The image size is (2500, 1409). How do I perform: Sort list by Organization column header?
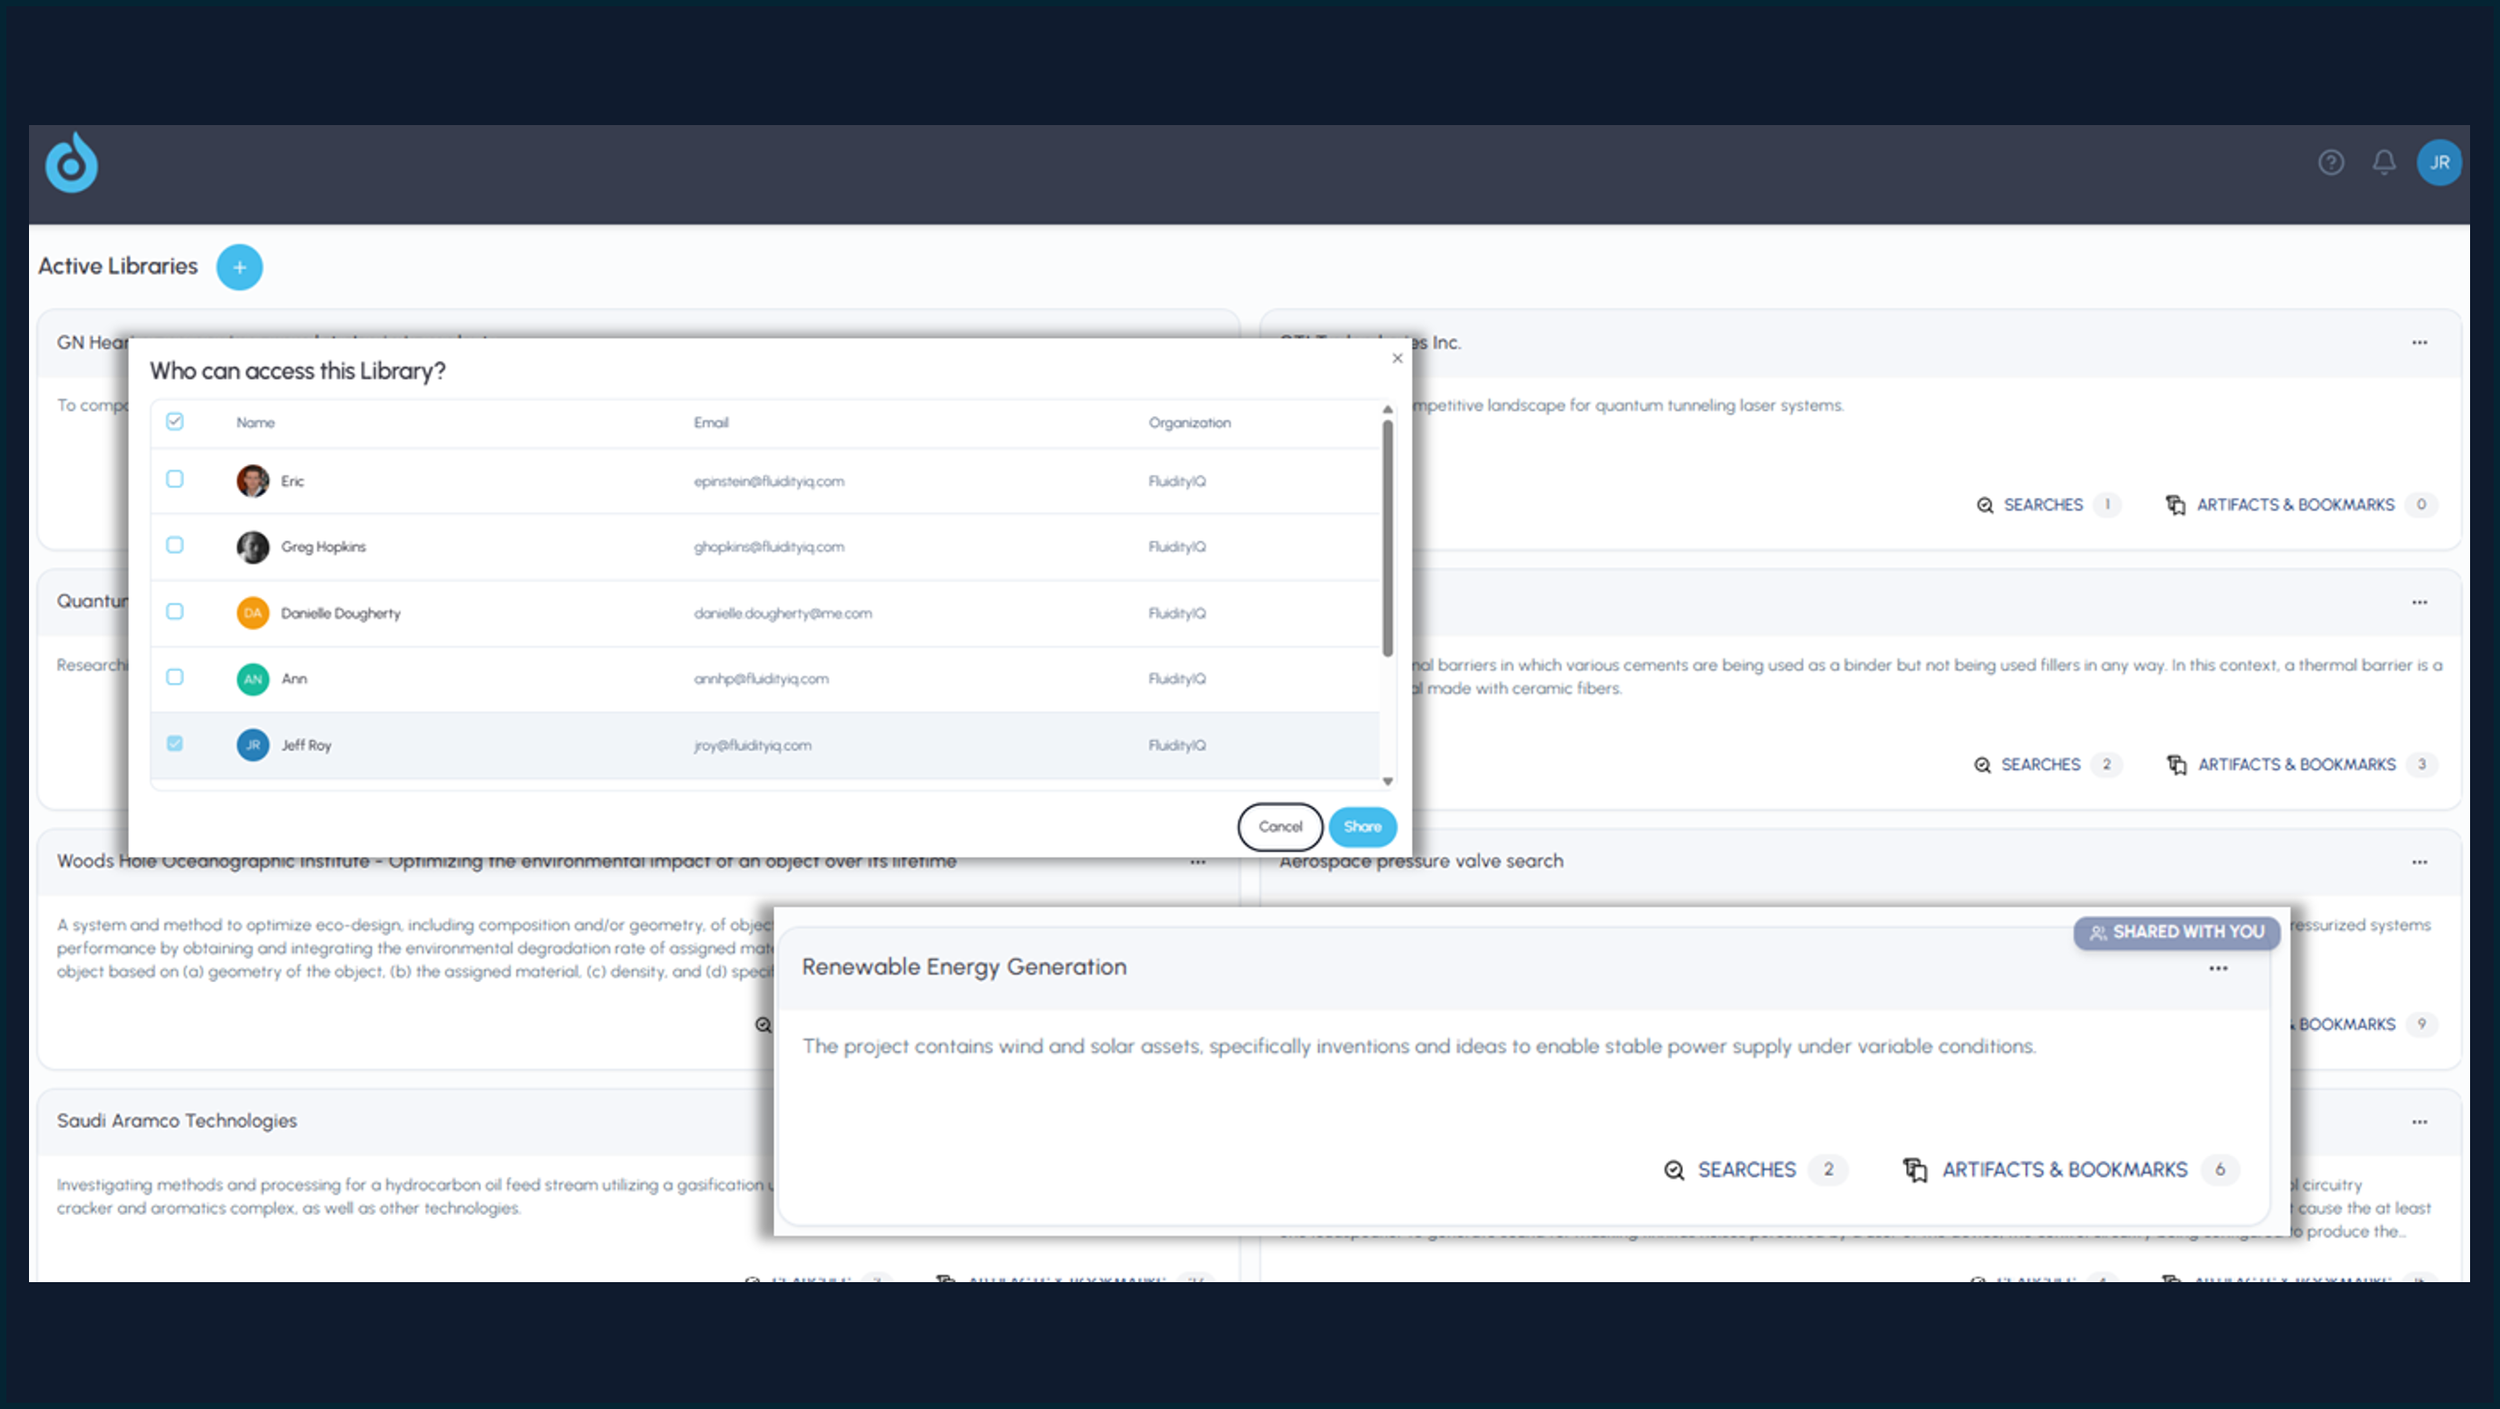1189,423
